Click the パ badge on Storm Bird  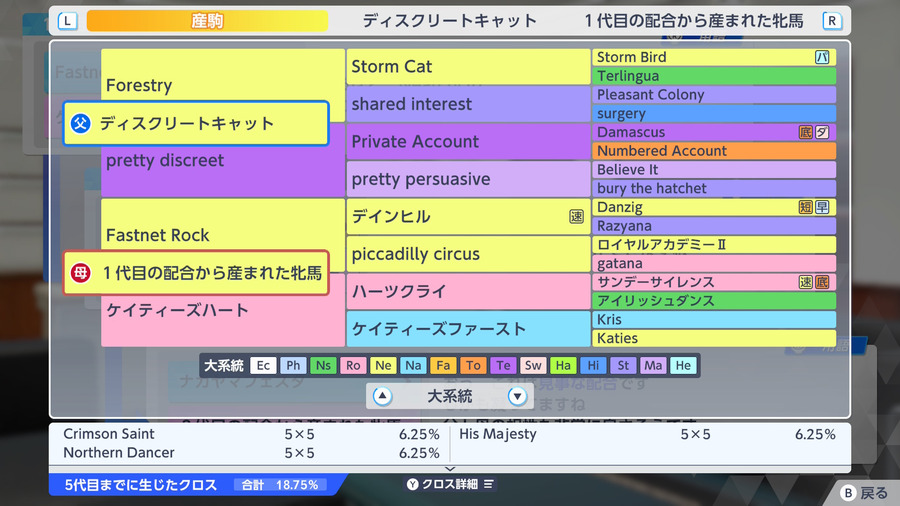point(822,57)
